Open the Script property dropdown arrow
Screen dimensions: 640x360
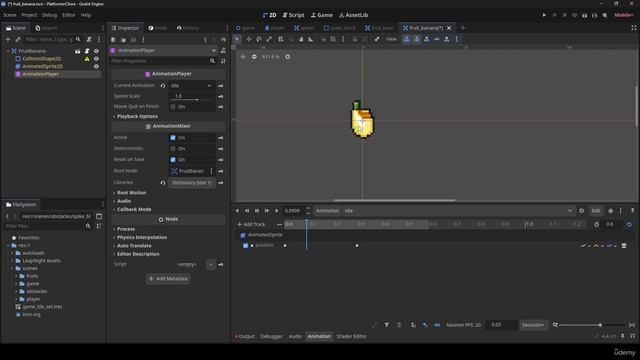[x=211, y=264]
